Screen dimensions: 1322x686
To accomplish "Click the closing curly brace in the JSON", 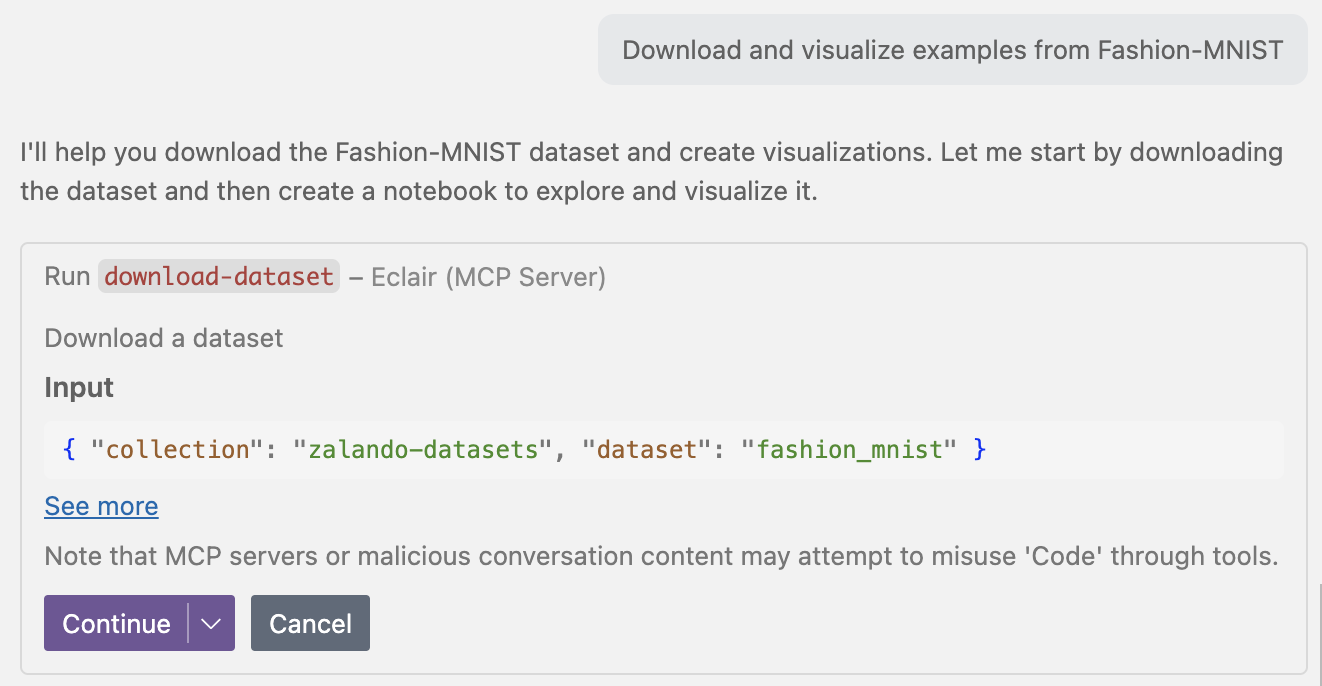I will coord(980,450).
